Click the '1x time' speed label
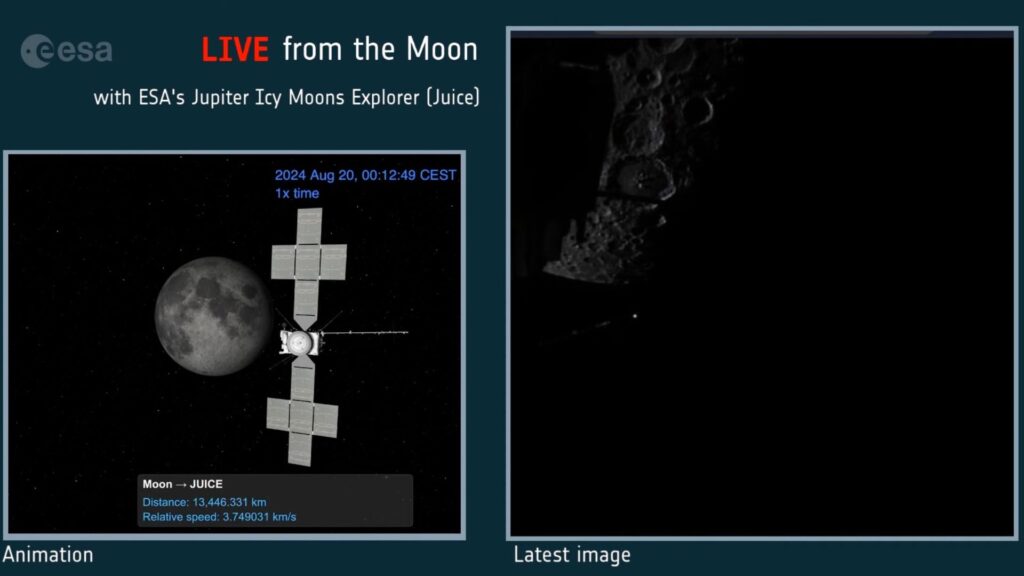 (x=296, y=193)
